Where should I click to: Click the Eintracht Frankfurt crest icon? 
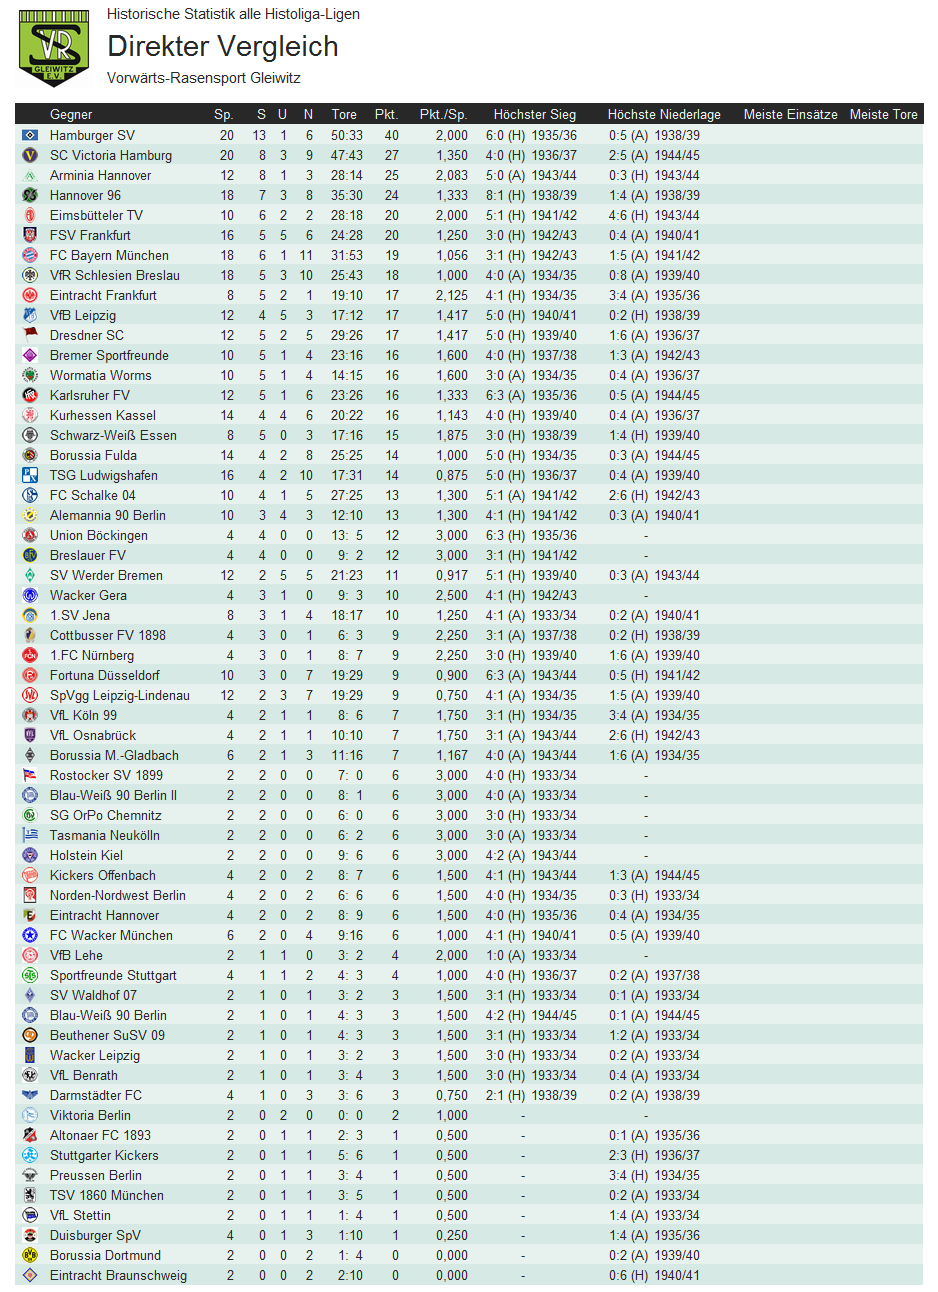tap(30, 295)
